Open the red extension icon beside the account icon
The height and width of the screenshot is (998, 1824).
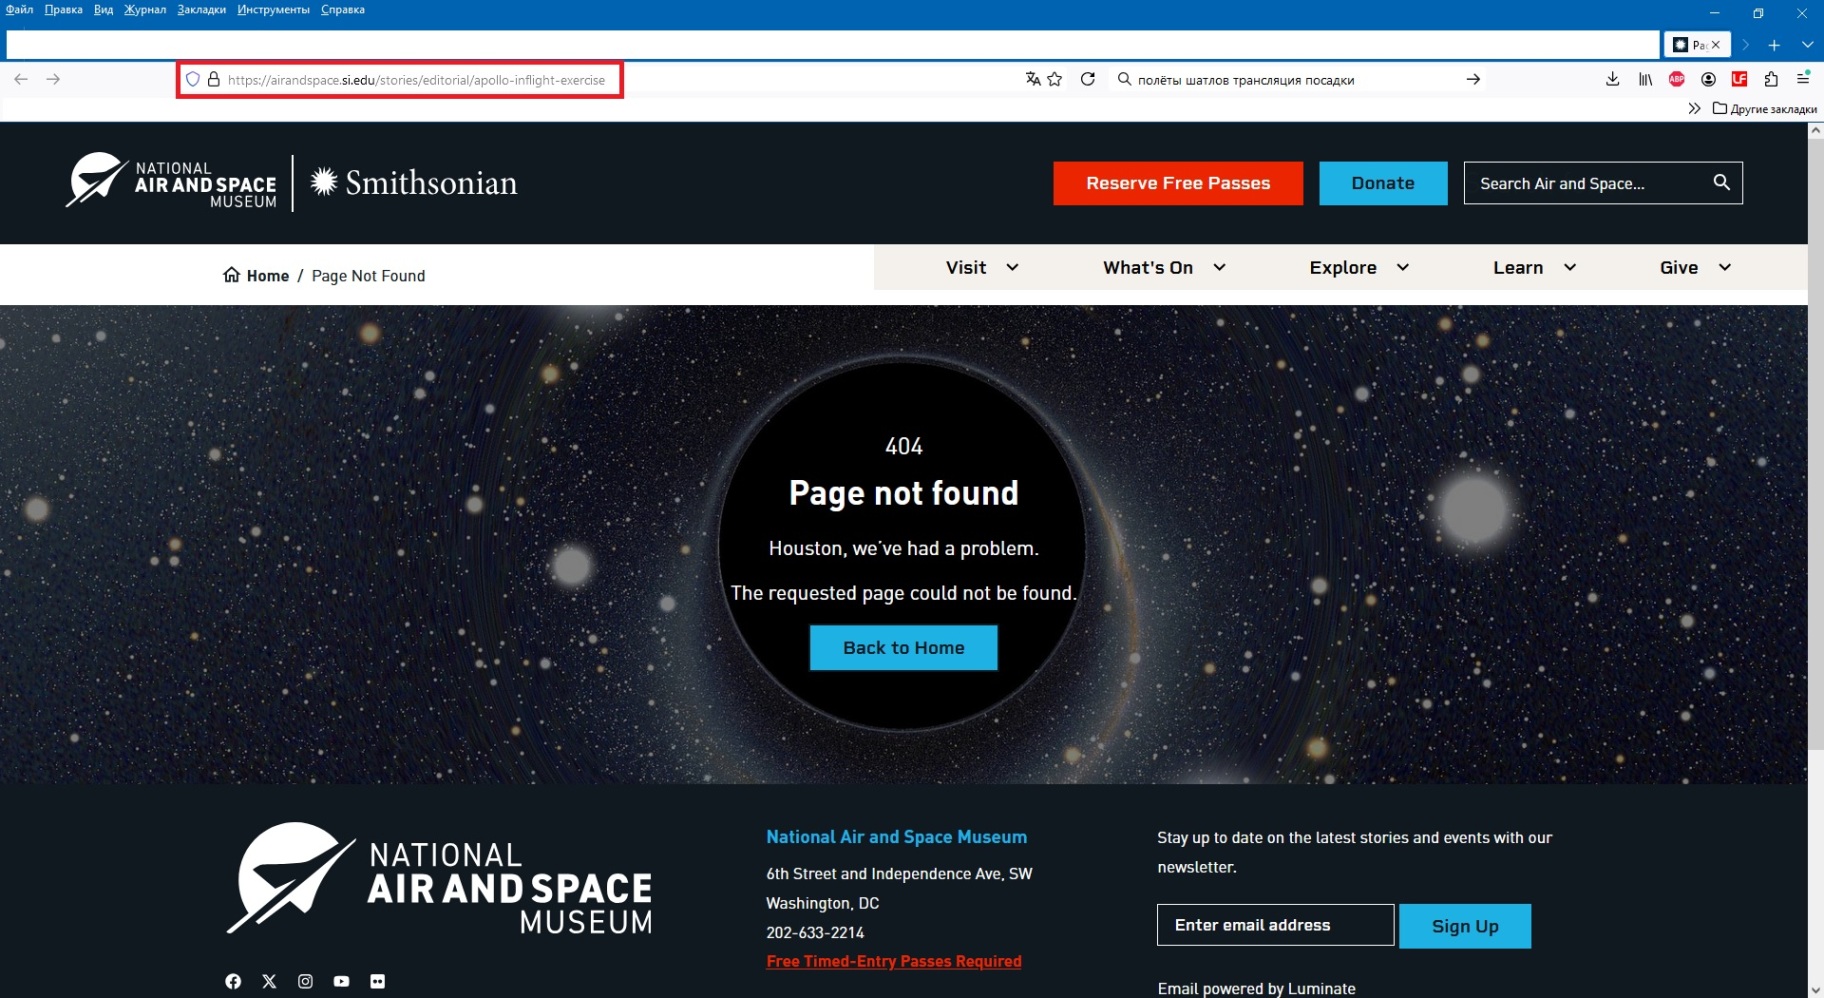1740,79
